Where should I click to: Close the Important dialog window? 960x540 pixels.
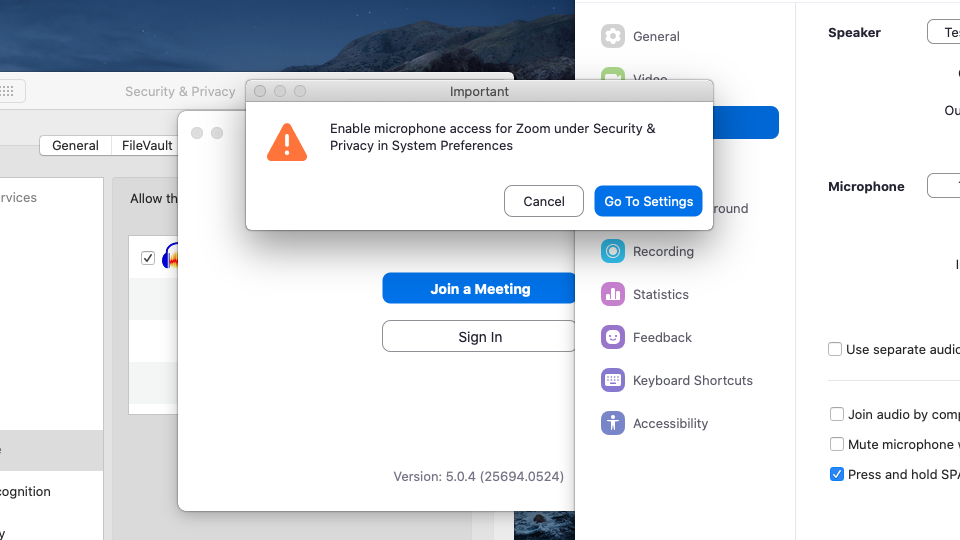260,91
